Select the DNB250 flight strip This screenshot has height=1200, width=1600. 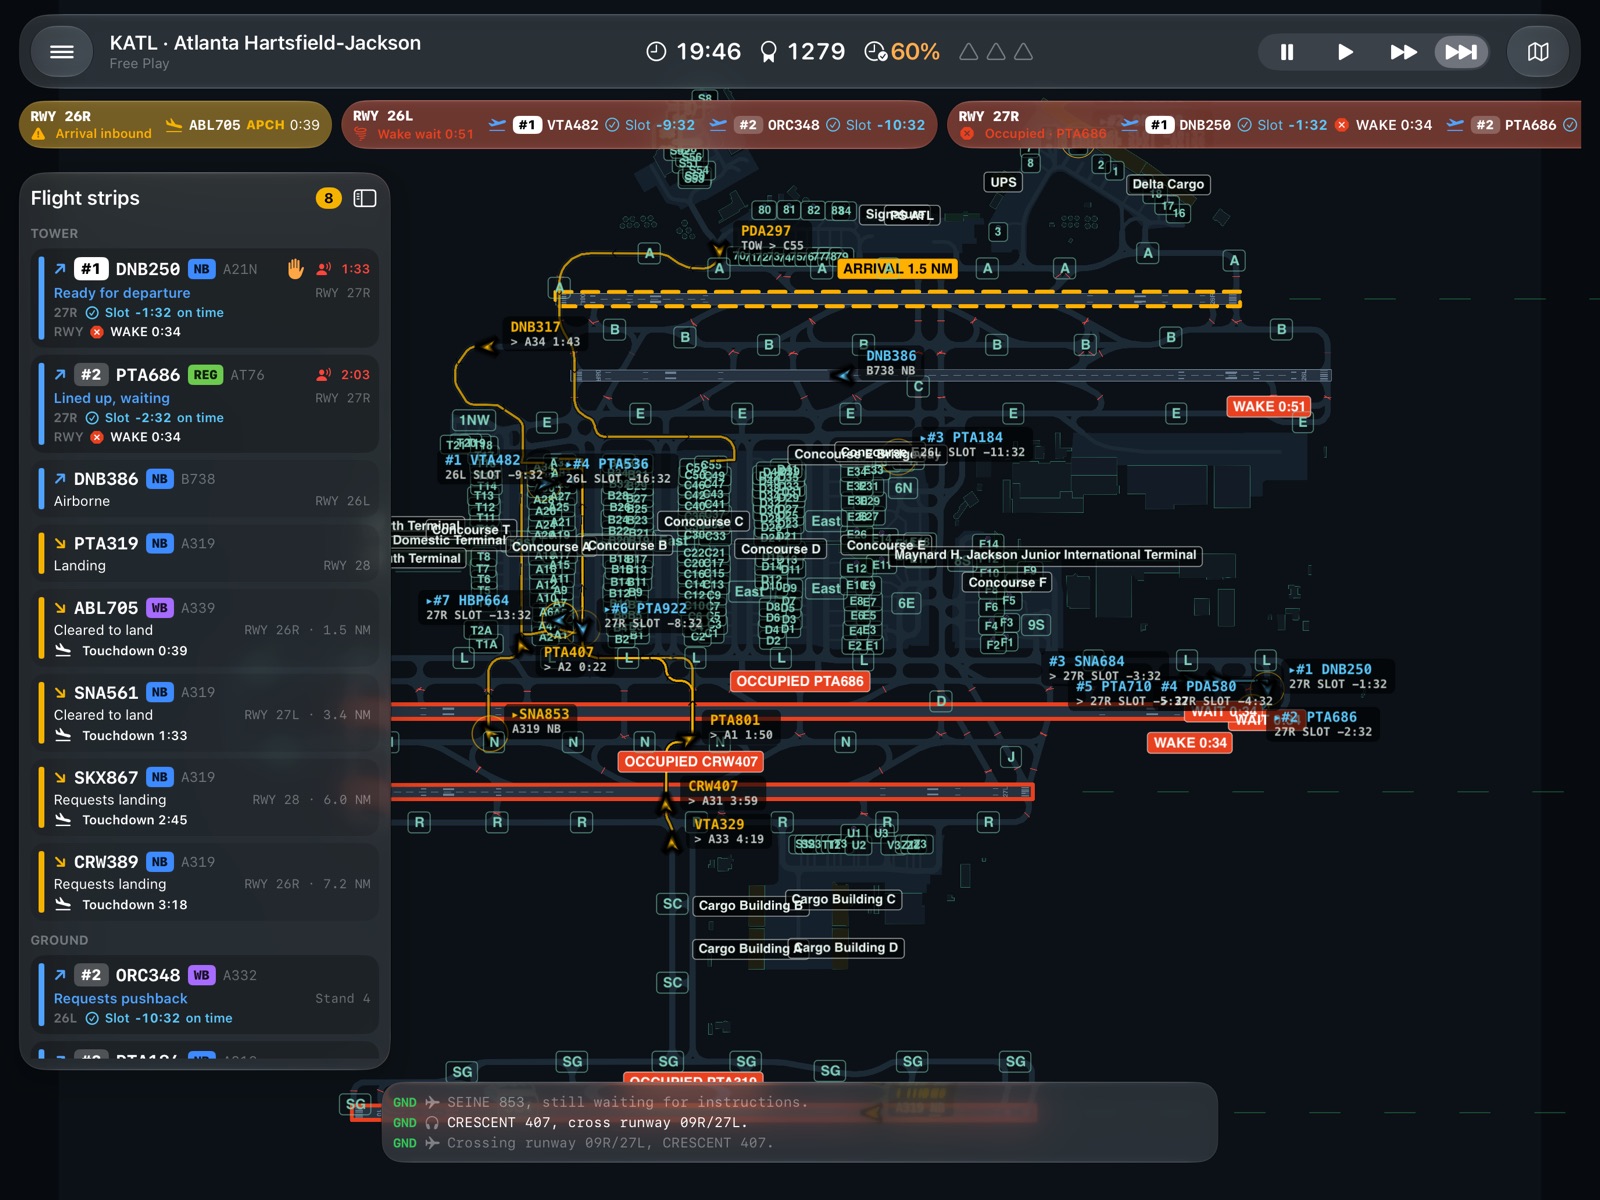pos(205,299)
